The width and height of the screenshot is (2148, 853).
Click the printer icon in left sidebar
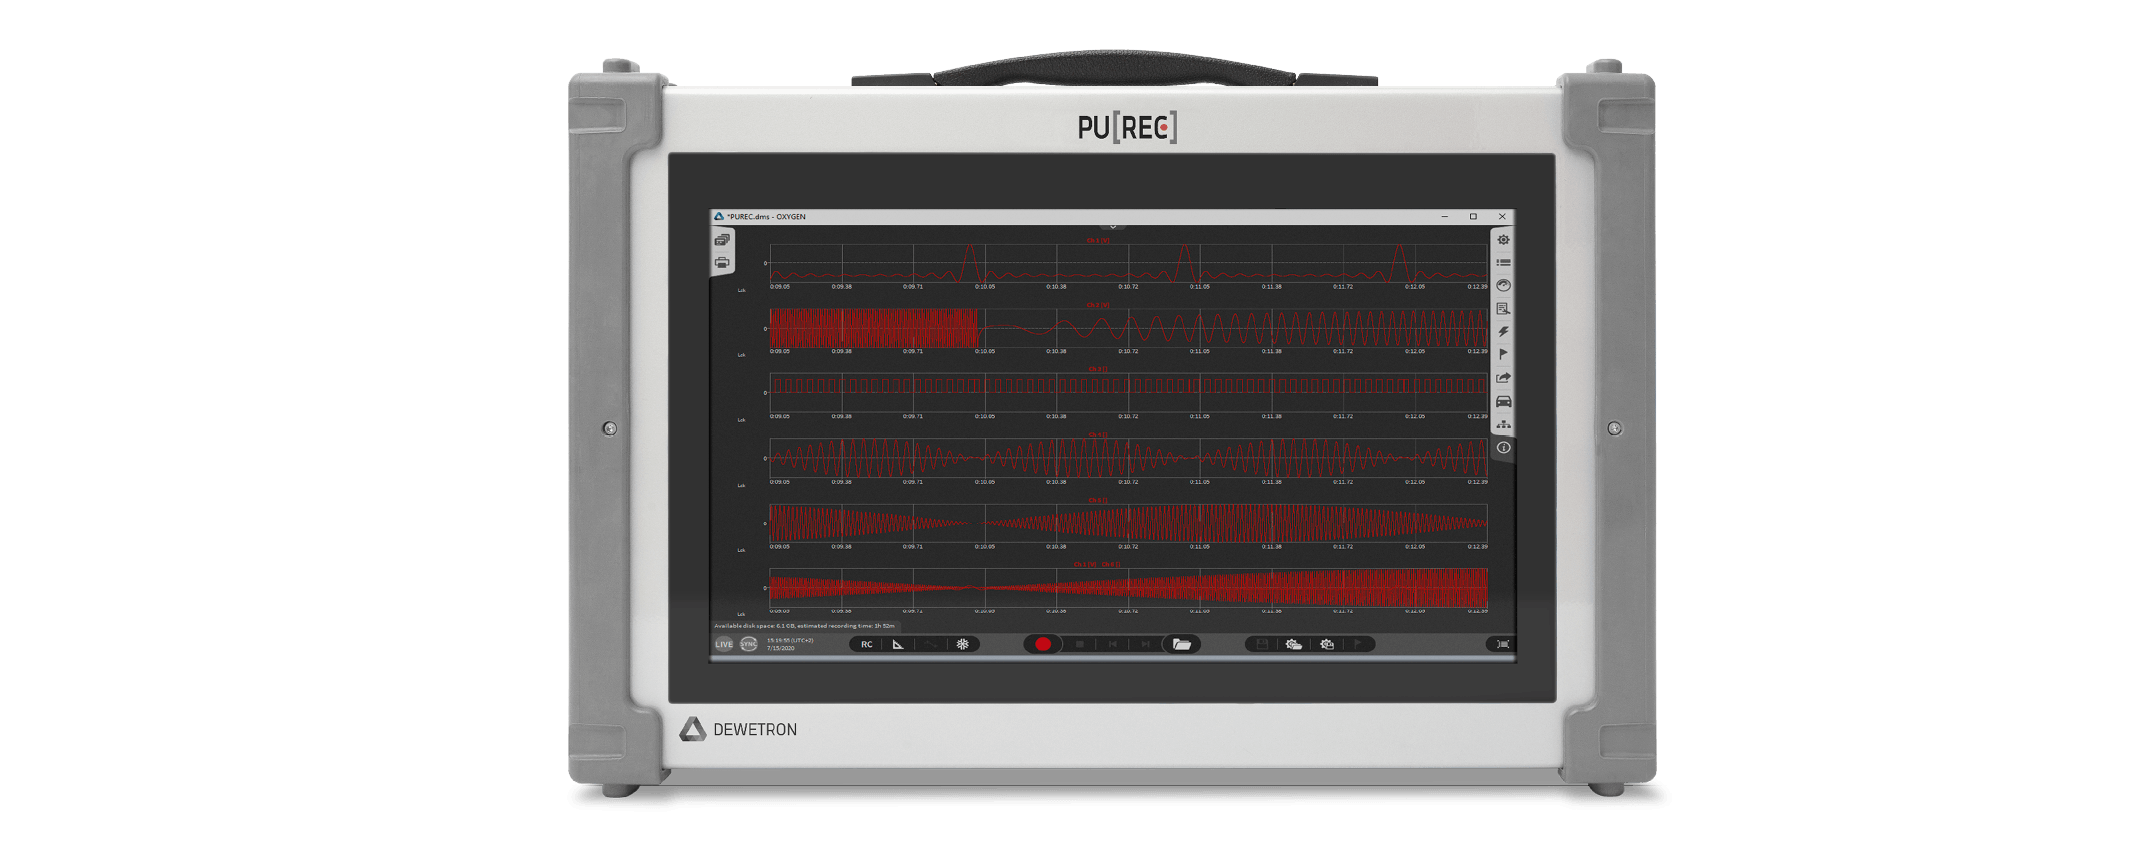coord(722,263)
